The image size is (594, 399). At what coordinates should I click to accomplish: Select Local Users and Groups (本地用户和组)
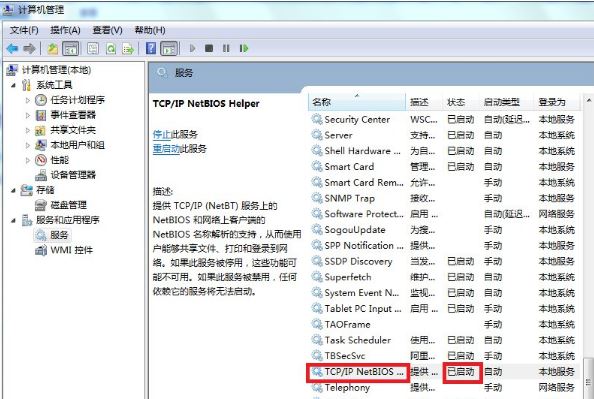(77, 145)
